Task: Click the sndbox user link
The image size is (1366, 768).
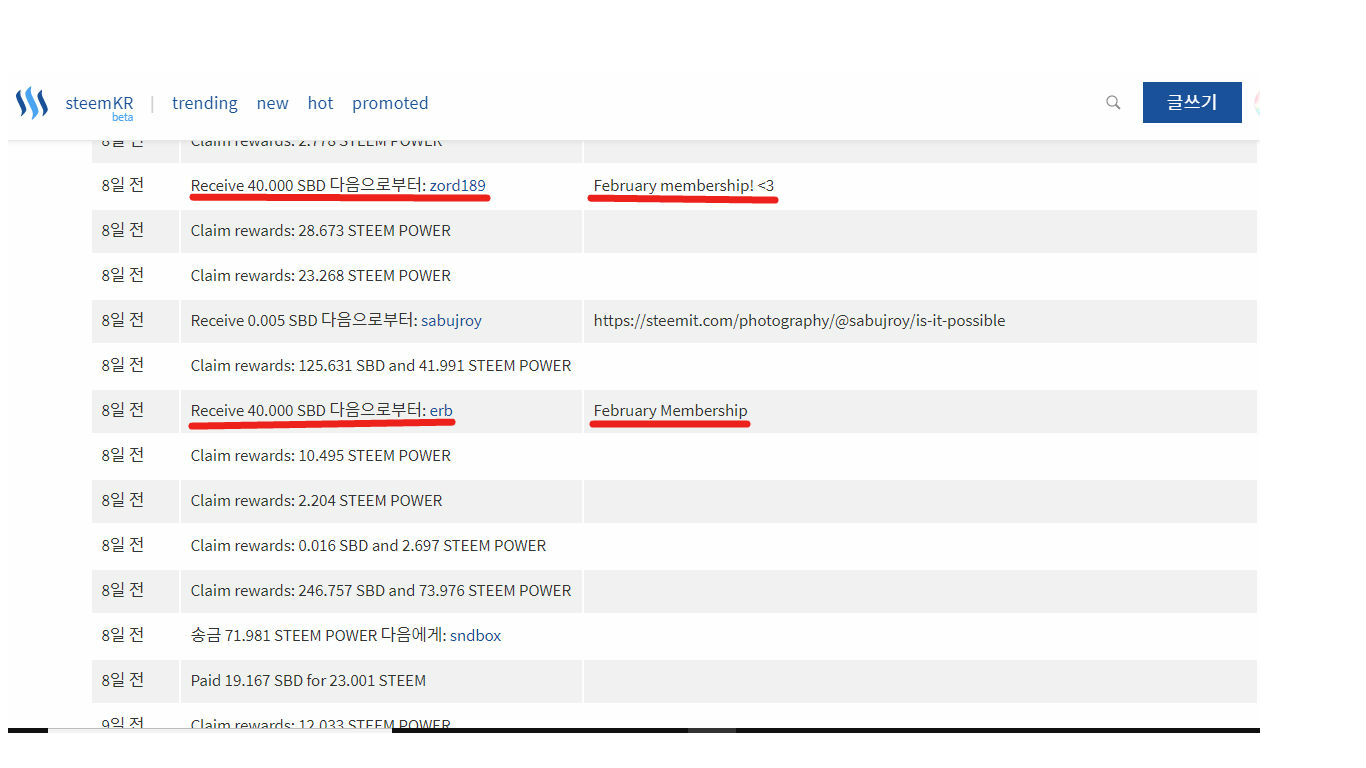Action: pos(475,635)
